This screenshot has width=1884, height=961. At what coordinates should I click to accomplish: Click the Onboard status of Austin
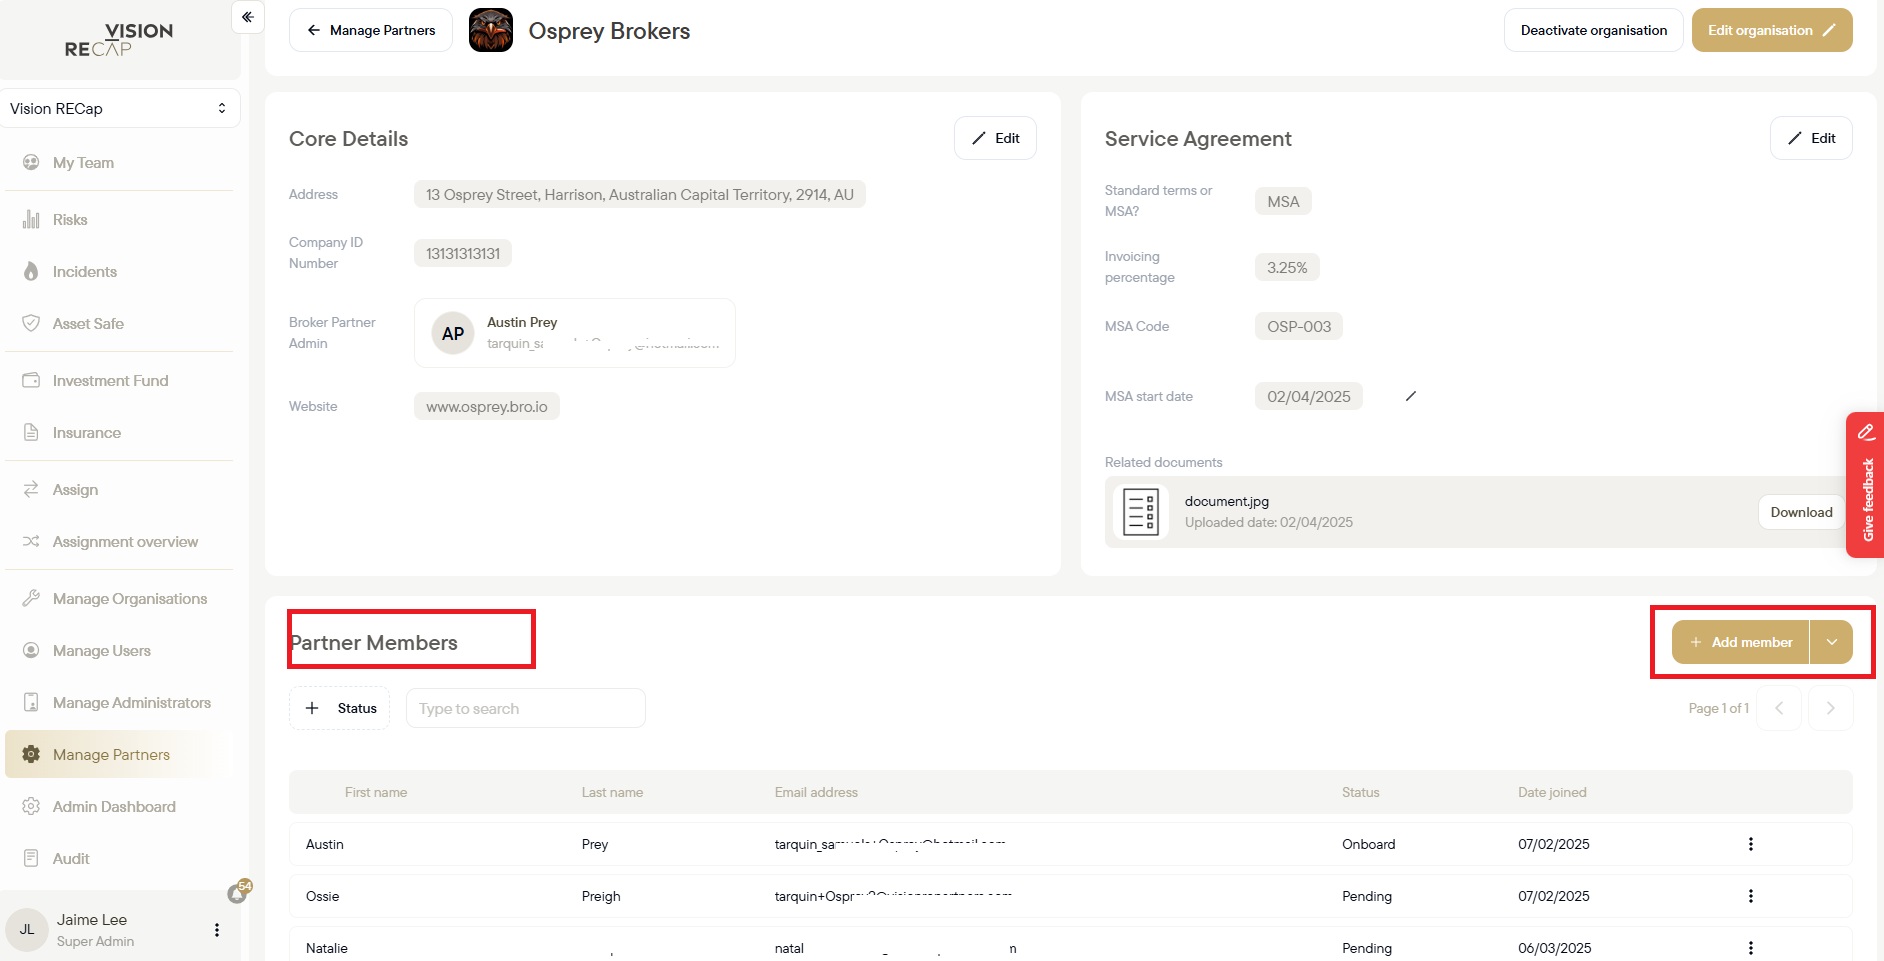coord(1368,844)
